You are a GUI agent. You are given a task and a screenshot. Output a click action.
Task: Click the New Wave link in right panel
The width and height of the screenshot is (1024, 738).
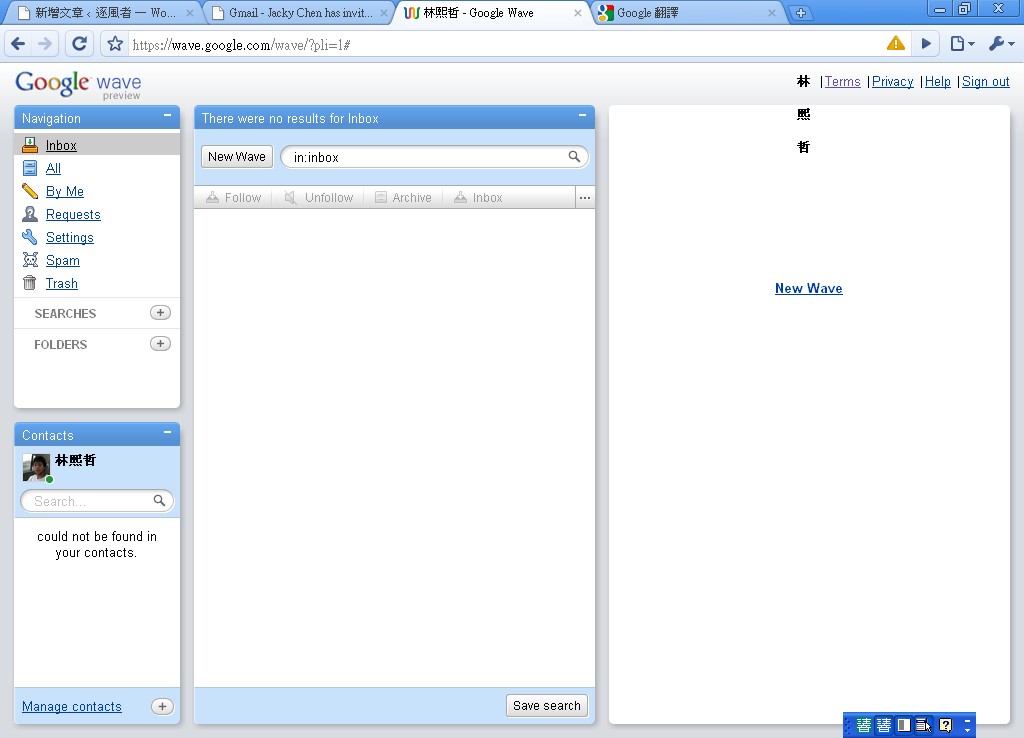(808, 288)
